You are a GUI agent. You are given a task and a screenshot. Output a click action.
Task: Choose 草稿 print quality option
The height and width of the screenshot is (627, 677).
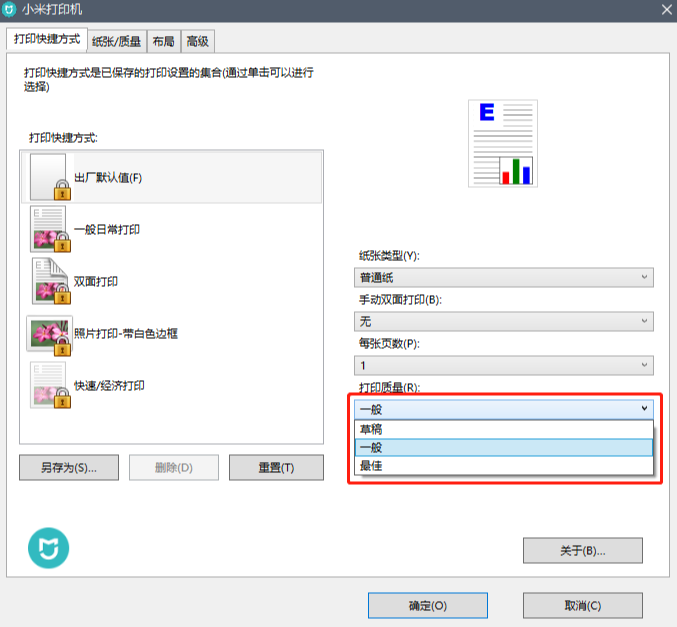tap(503, 429)
